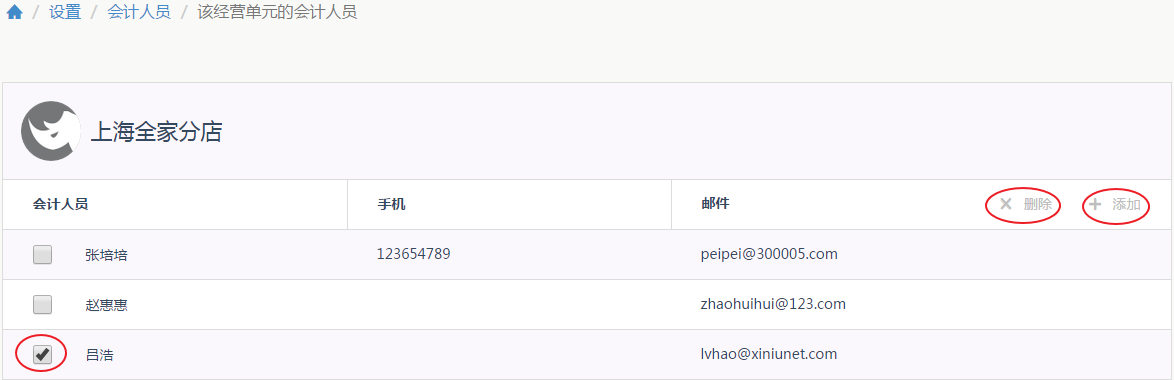Select the name 赵惠惠 in the list
This screenshot has width=1174, height=380.
point(106,305)
